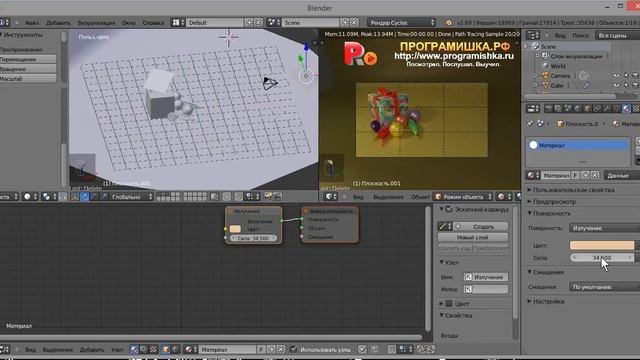Click the translate manipulator arrow icon
Image resolution: width=640 pixels, height=360 pixels.
(x=84, y=197)
